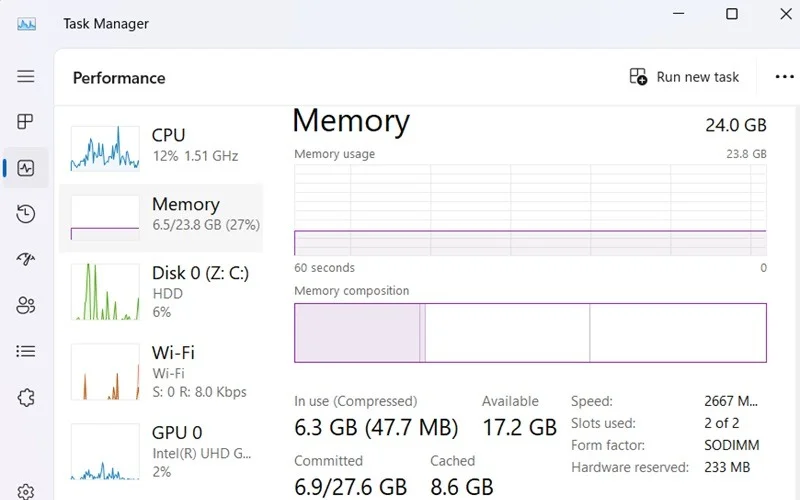Screen dimensions: 800x500
Task: Select the GPU 0 performance entry
Action: pos(161,453)
